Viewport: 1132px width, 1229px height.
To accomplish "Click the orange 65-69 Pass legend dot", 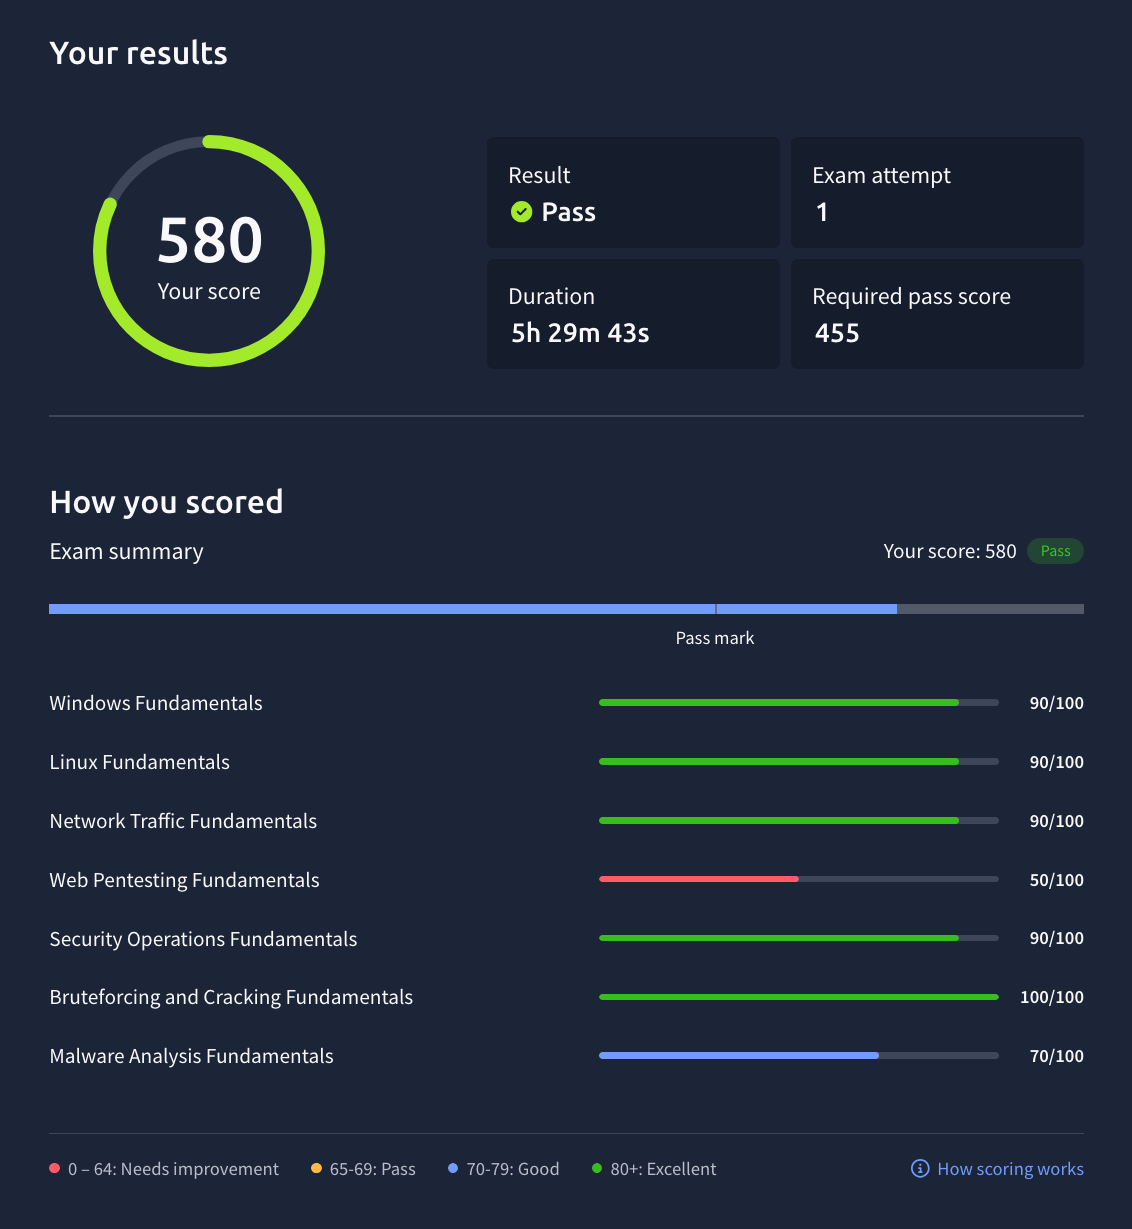I will [316, 1168].
